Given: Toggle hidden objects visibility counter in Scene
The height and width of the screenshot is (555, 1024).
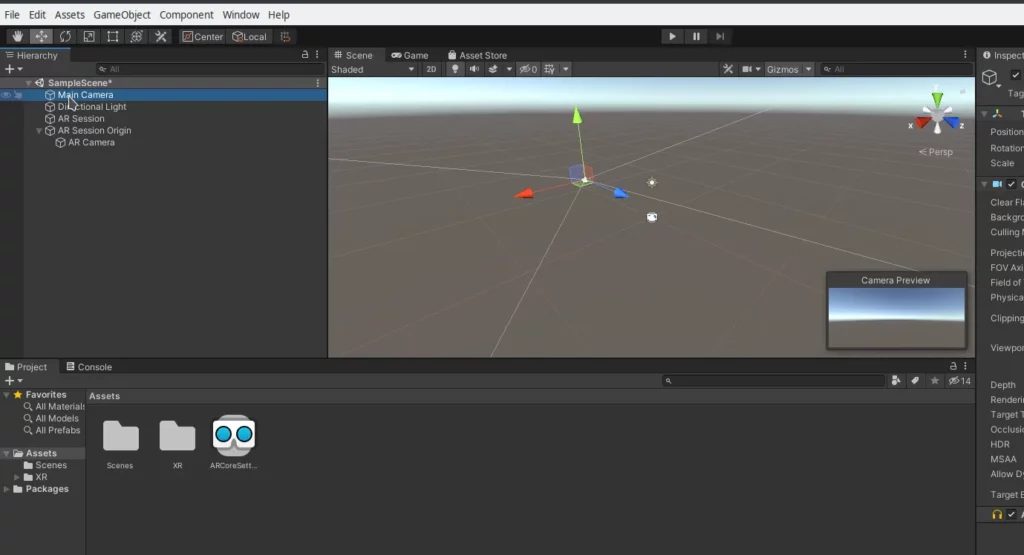Looking at the screenshot, I should 528,69.
